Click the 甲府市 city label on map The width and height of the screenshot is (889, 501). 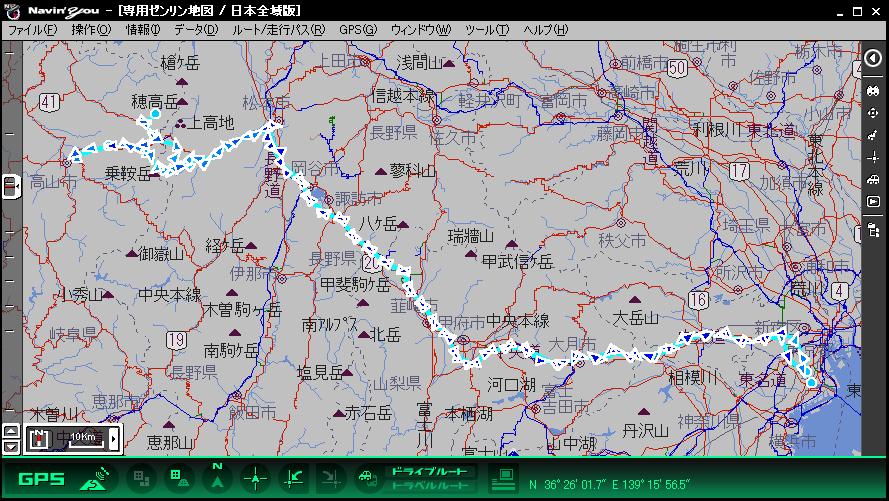tap(461, 322)
